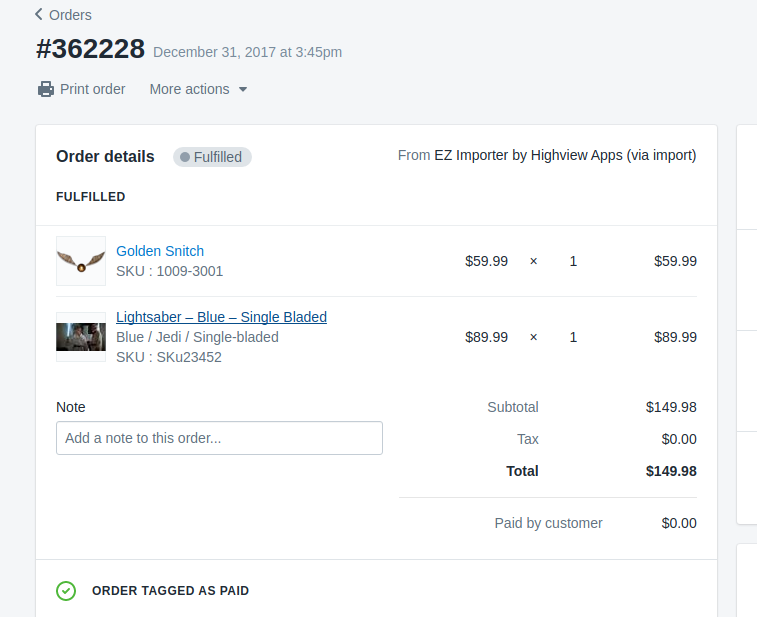
Task: Open the More actions dropdown
Action: [190, 89]
